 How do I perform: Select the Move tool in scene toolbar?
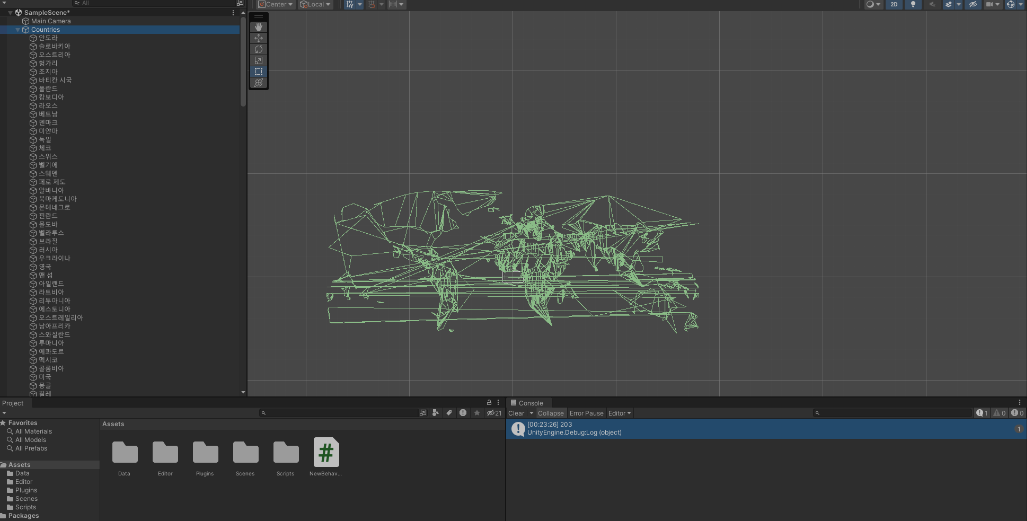point(259,38)
